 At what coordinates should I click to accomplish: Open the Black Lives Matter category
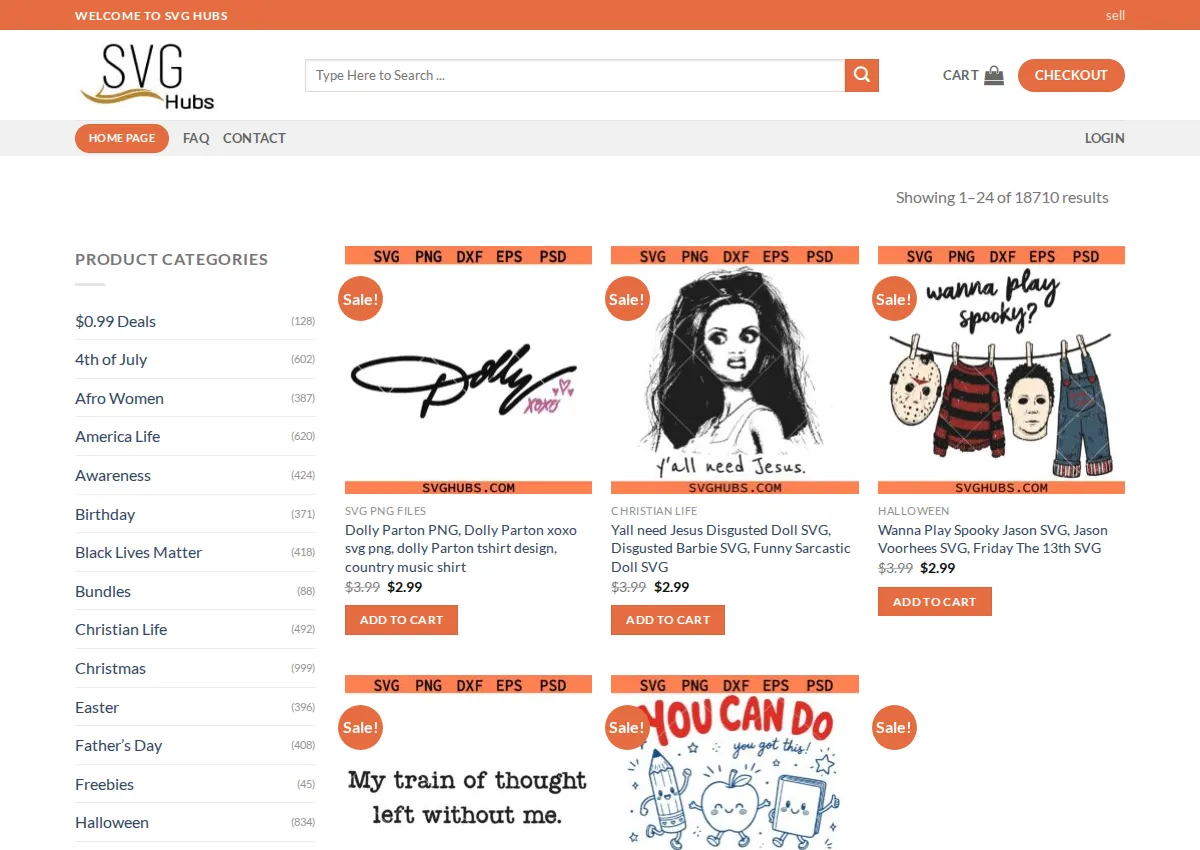(x=139, y=552)
